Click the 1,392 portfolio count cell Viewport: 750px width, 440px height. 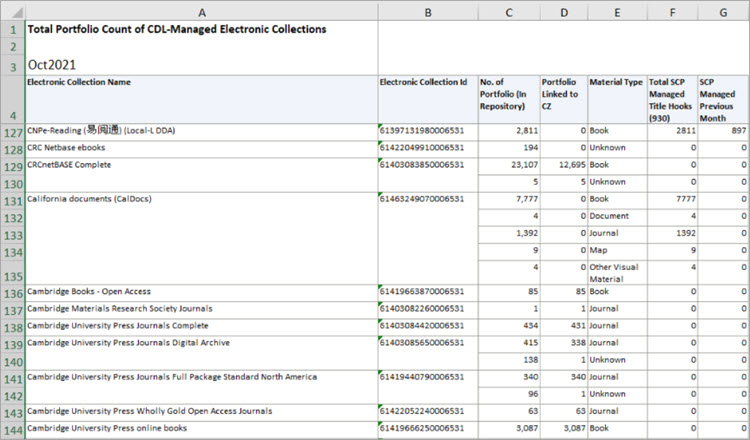(x=509, y=235)
